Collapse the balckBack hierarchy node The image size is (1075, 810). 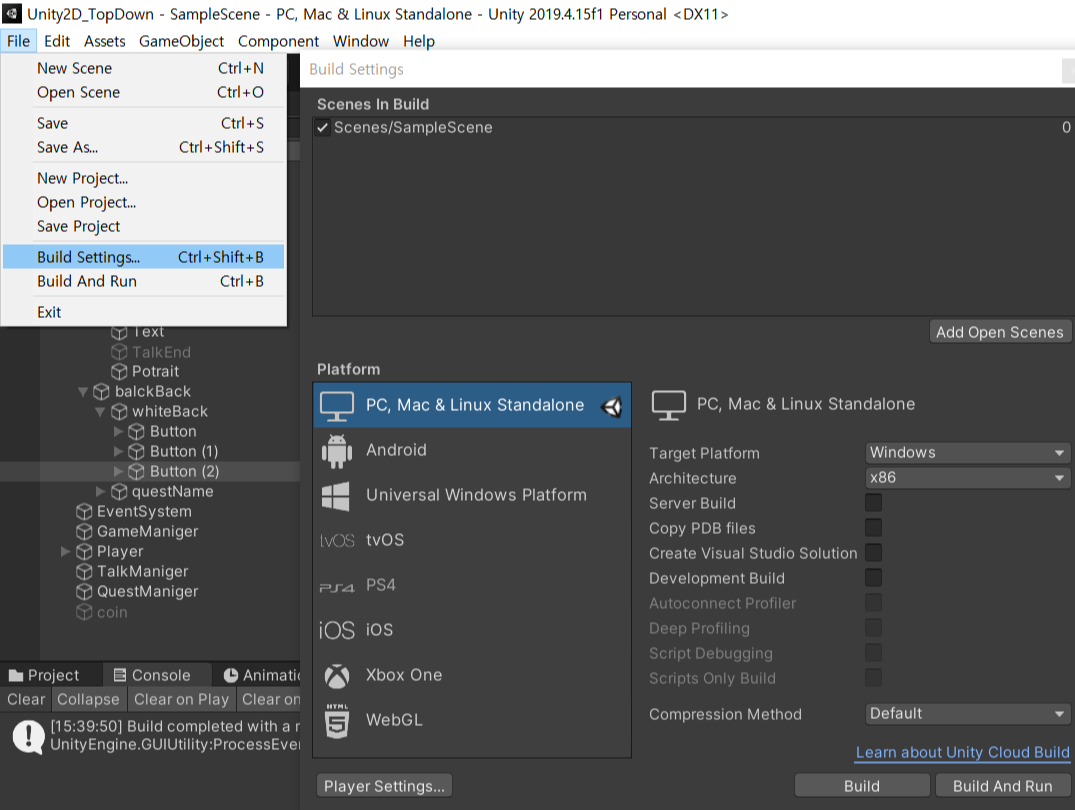(x=83, y=392)
